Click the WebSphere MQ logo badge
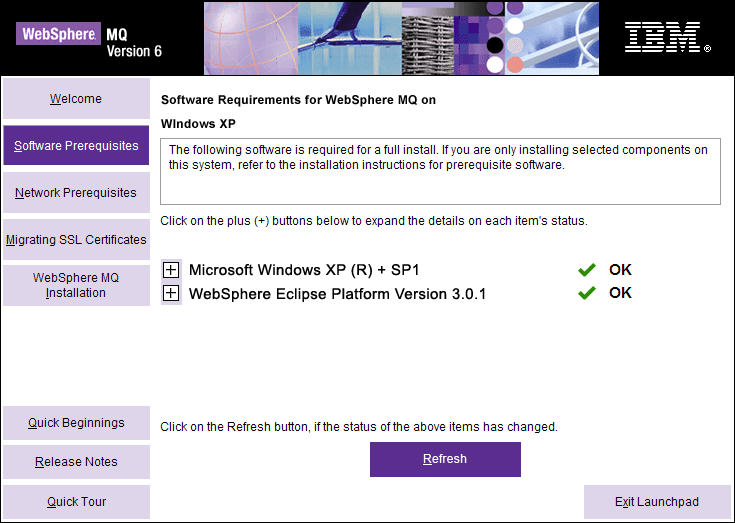This screenshot has width=735, height=523. (58, 34)
